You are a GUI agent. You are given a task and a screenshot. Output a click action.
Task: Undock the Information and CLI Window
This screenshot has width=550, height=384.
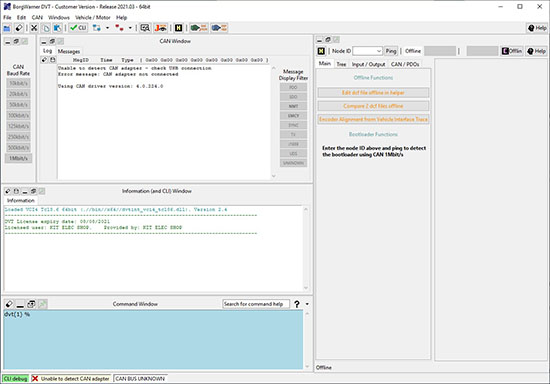coord(33,191)
